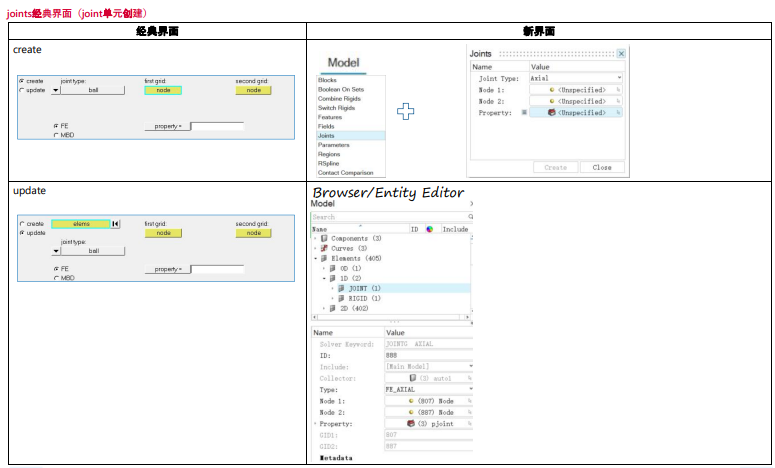Click the Curves icon in the model tree
The image size is (775, 468).
click(324, 248)
